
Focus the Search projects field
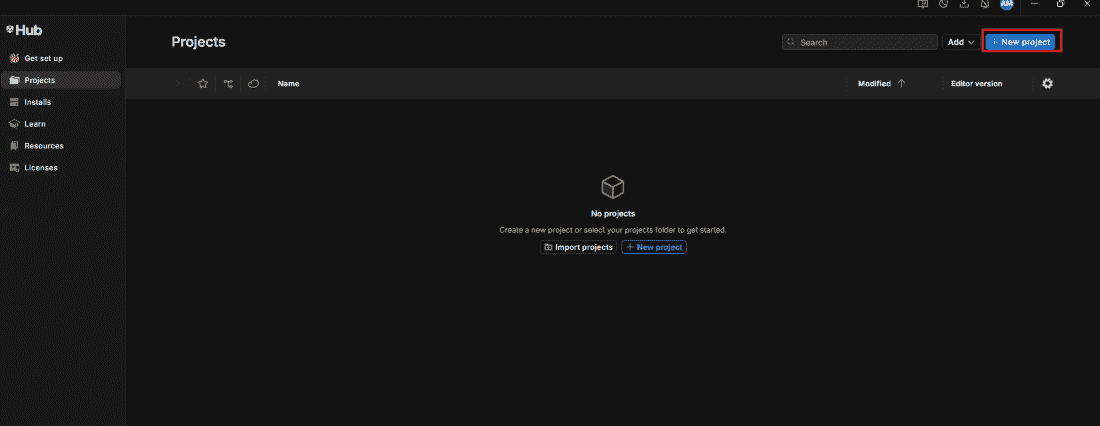[860, 42]
